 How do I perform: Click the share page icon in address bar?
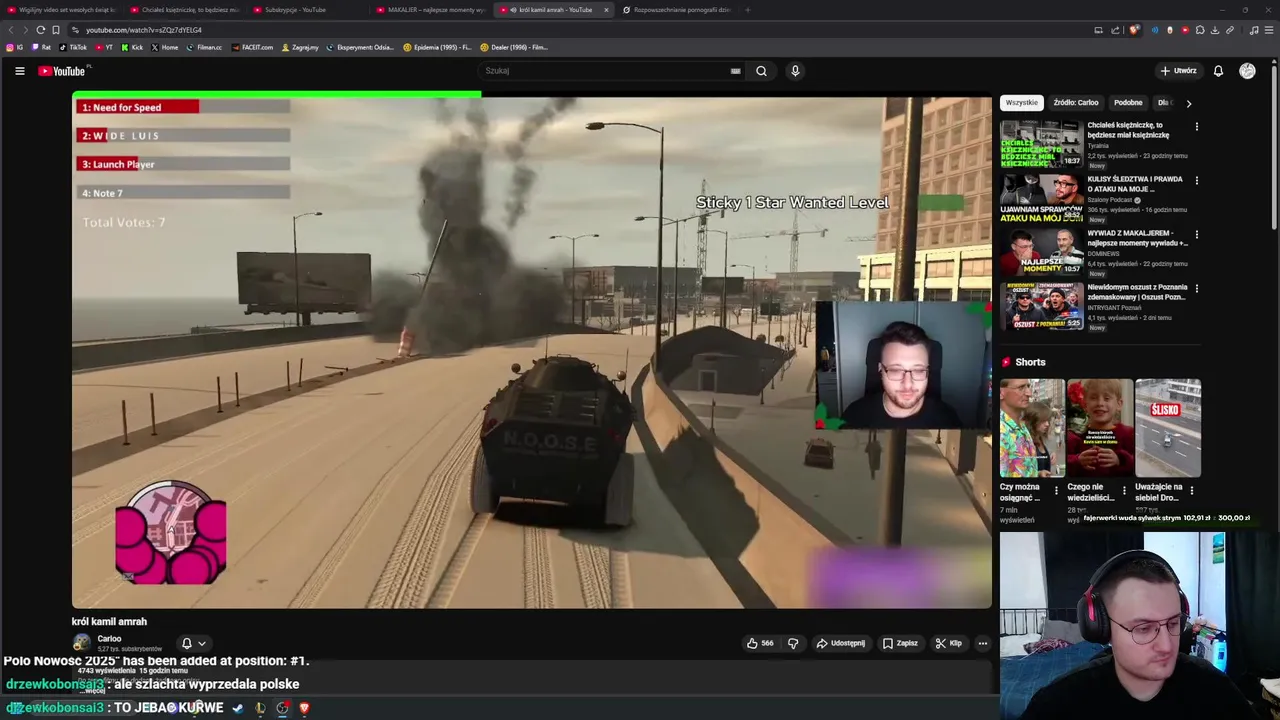(1115, 30)
